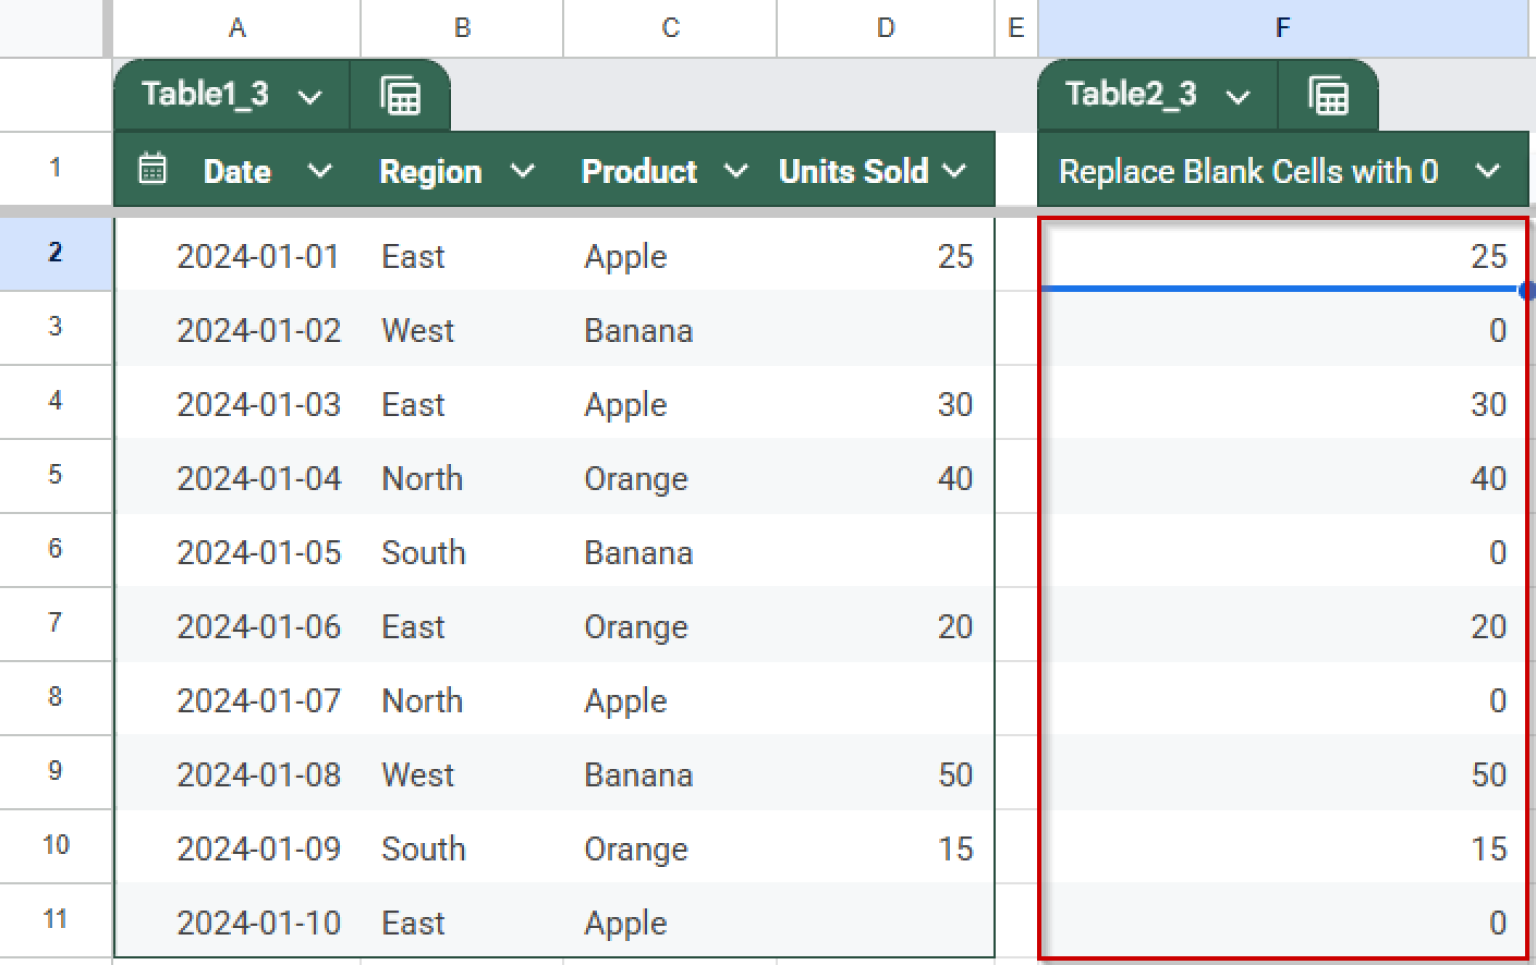Select row 5 header

pos(55,477)
